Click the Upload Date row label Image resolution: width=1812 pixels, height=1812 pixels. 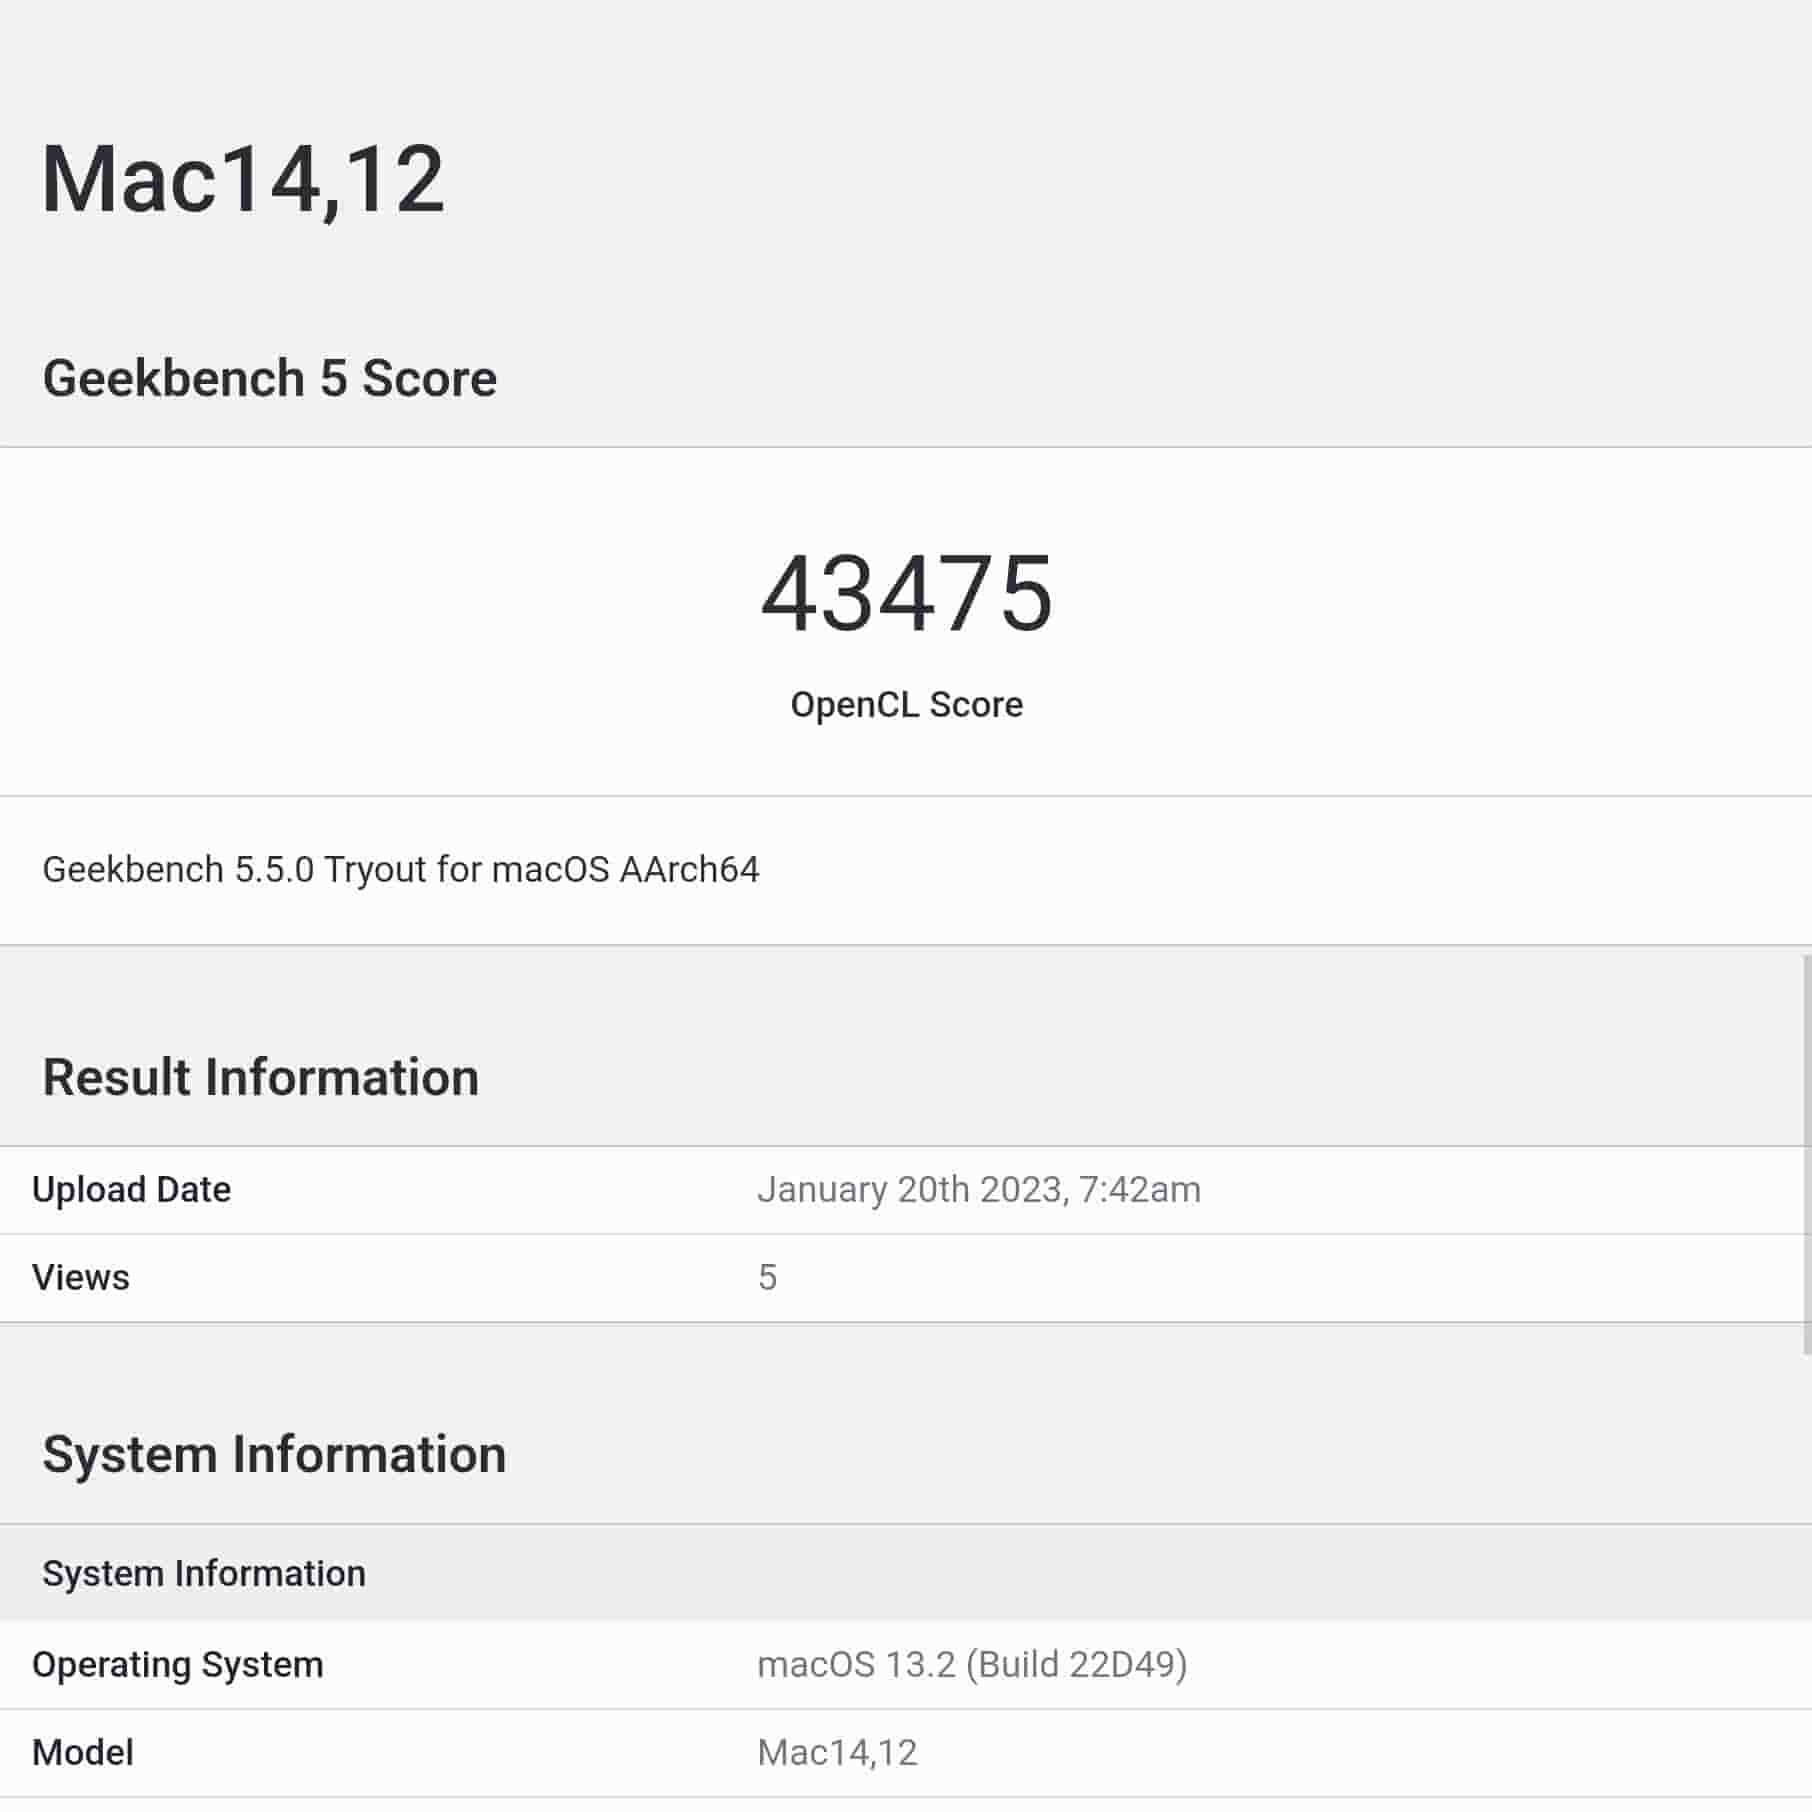click(x=131, y=1190)
